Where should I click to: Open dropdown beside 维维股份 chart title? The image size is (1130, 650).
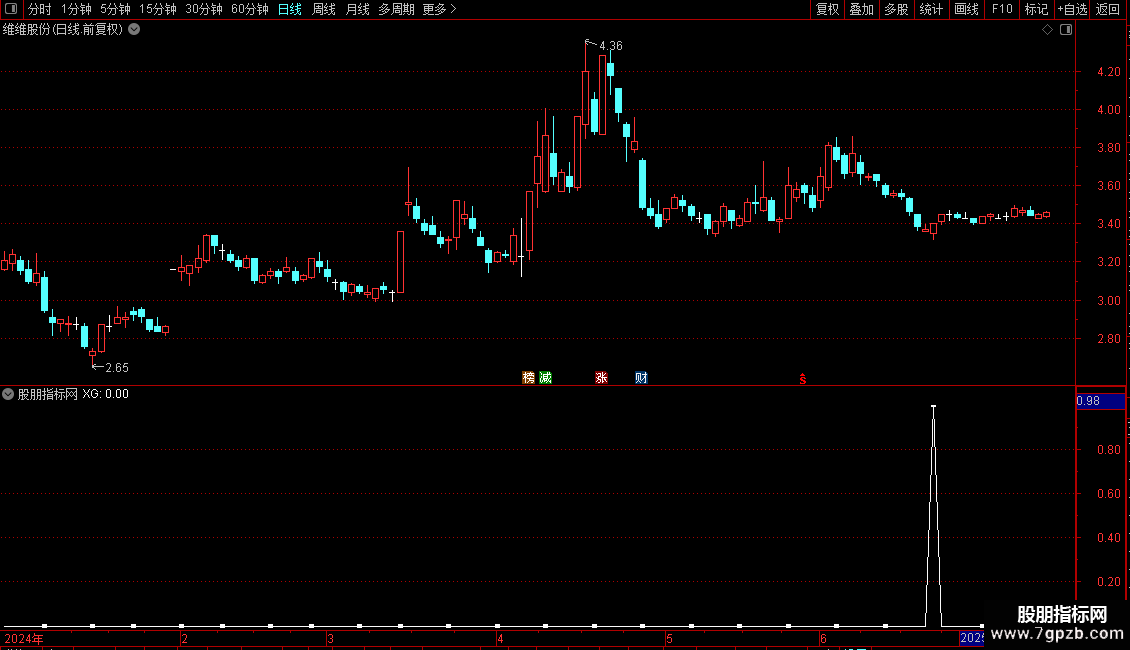coord(134,30)
